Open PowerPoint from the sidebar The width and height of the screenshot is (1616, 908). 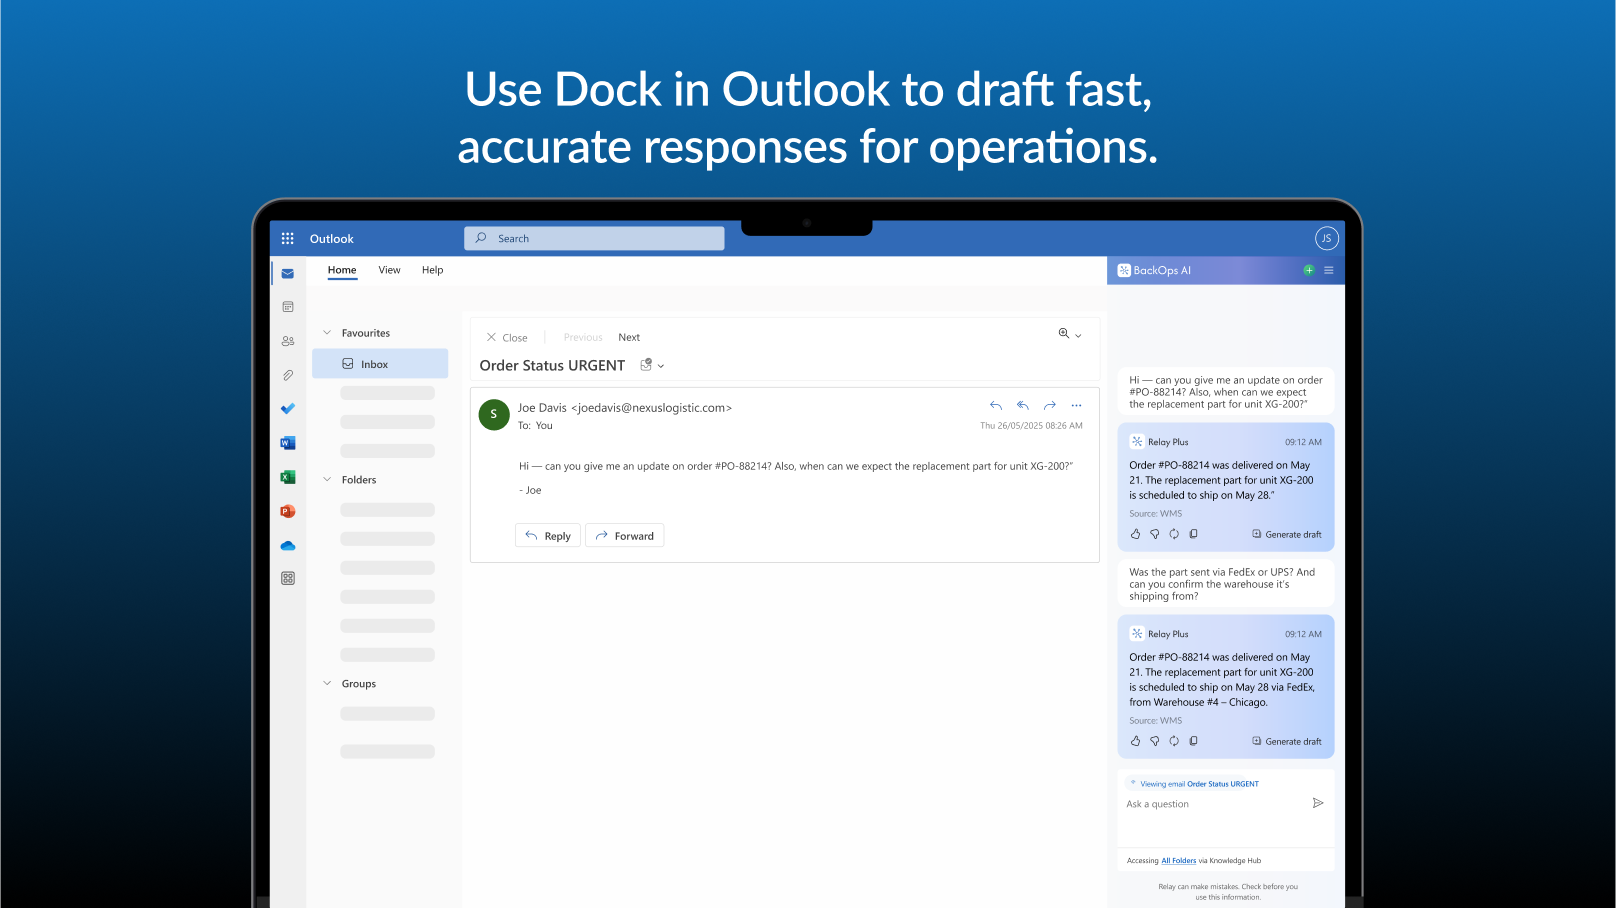(x=288, y=511)
